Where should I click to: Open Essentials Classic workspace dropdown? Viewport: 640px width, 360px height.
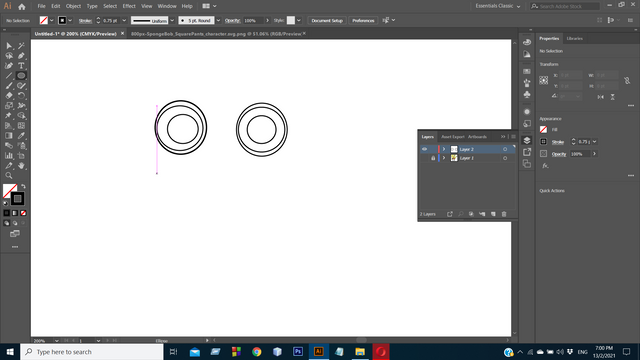pyautogui.click(x=498, y=6)
